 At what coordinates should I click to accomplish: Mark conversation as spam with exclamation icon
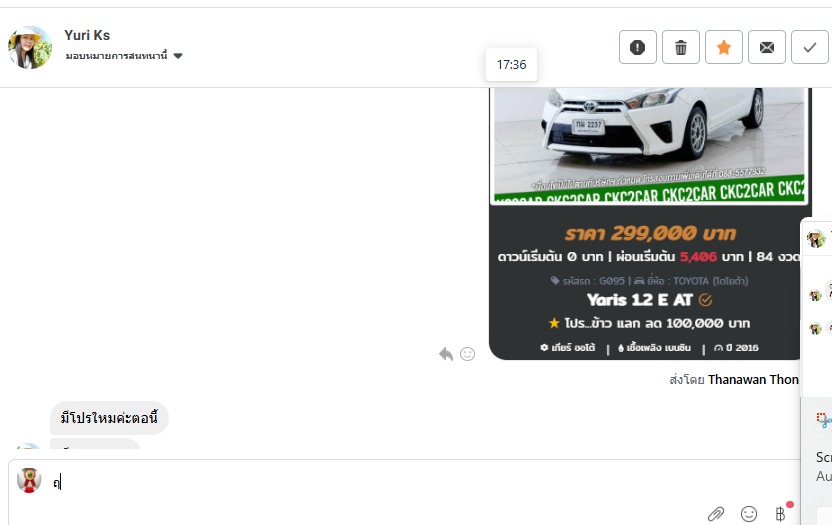pyautogui.click(x=637, y=47)
